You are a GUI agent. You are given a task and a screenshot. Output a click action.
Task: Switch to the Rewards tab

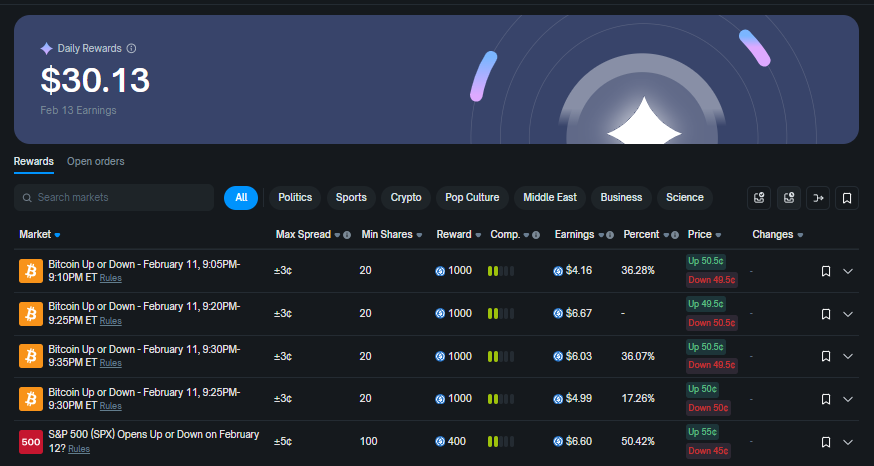tap(34, 162)
